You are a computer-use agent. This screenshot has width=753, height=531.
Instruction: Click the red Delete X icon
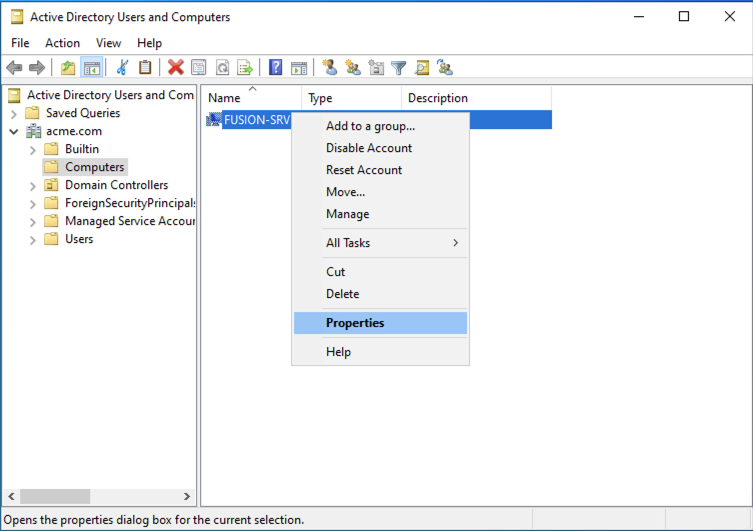[x=176, y=68]
